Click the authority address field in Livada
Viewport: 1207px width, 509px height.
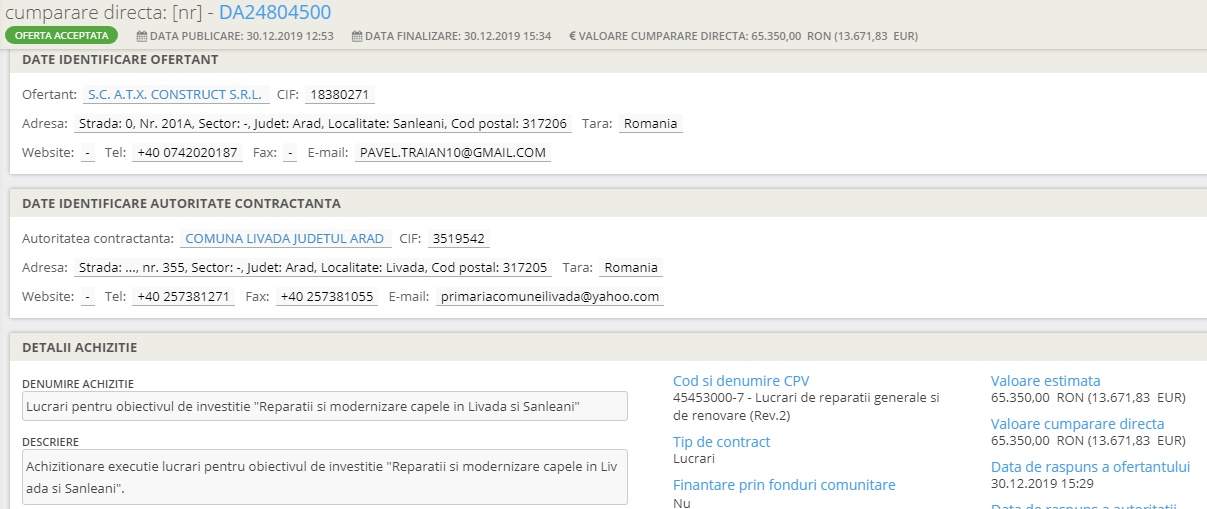tap(312, 268)
